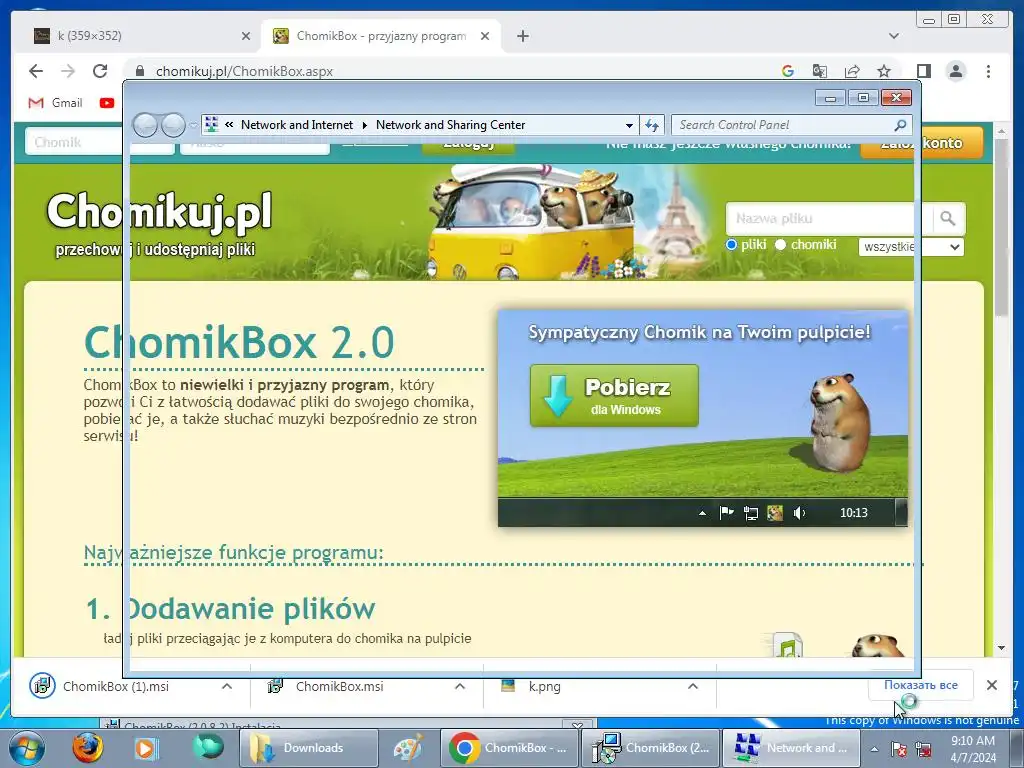Click Pobierz dla Windows download button
The width and height of the screenshot is (1024, 768).
coord(614,396)
